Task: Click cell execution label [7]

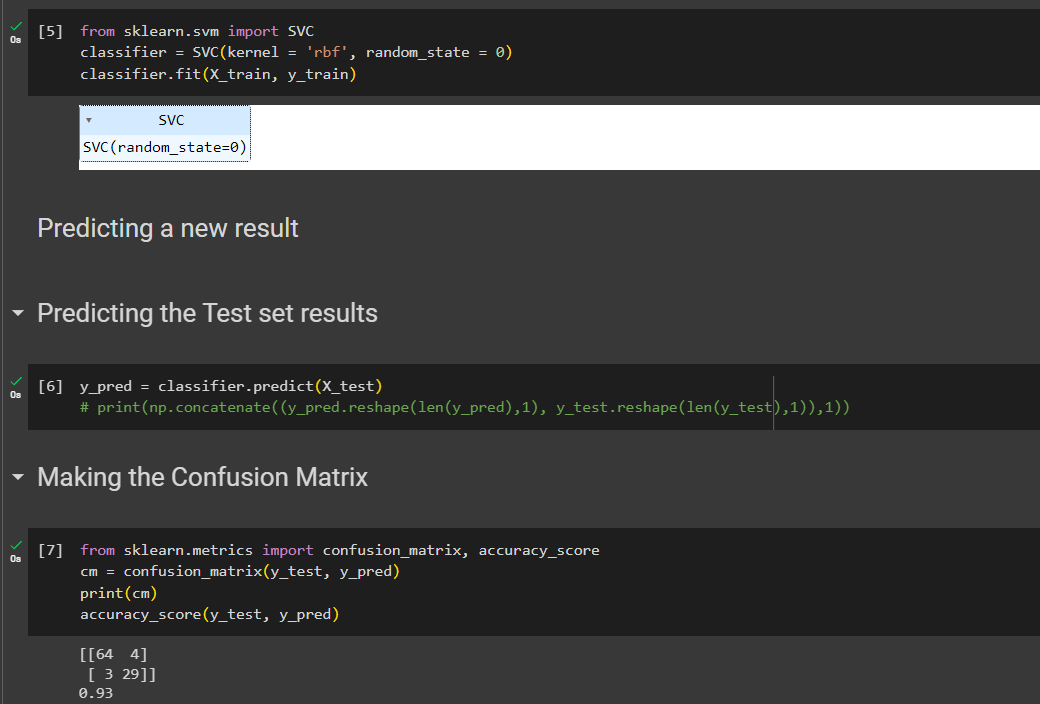Action: 50,550
